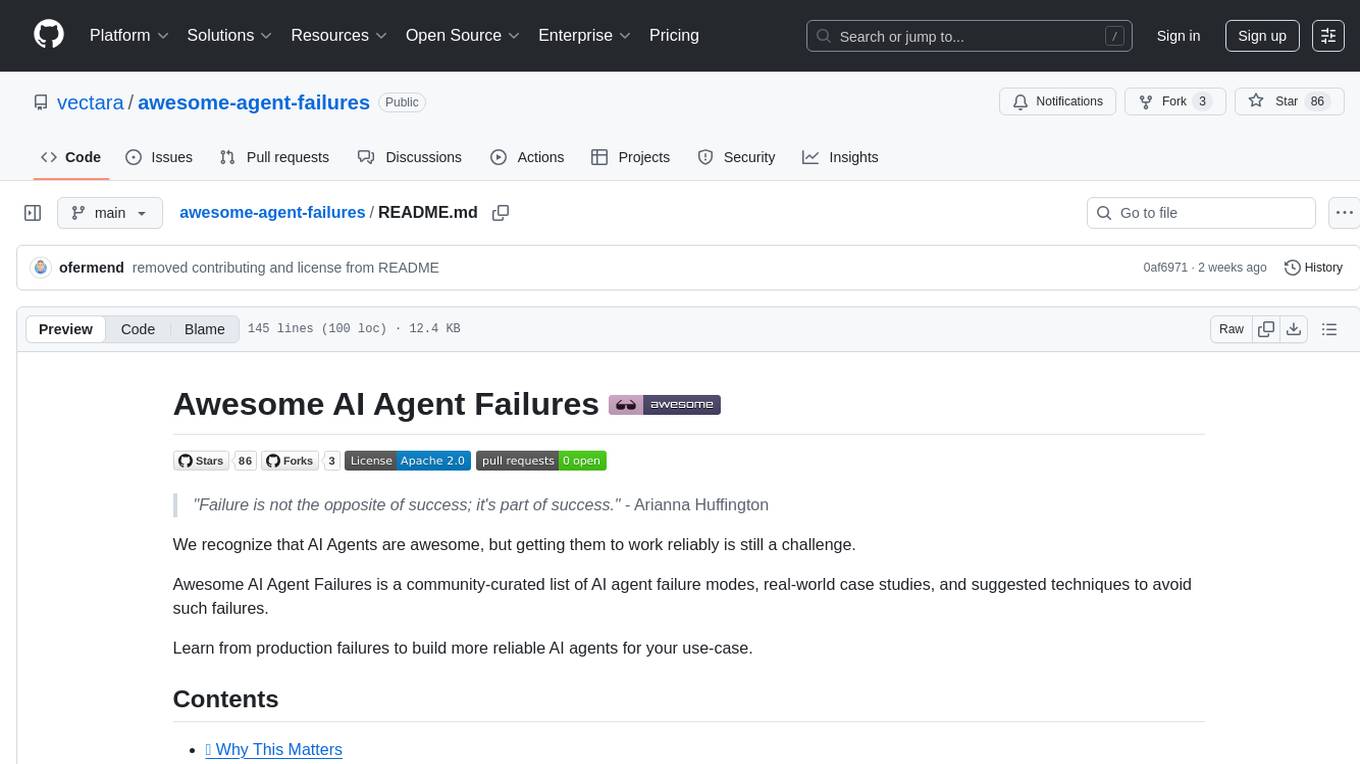This screenshot has width=1360, height=764.
Task: Click the License Apache 2.0 badge
Action: click(x=407, y=461)
